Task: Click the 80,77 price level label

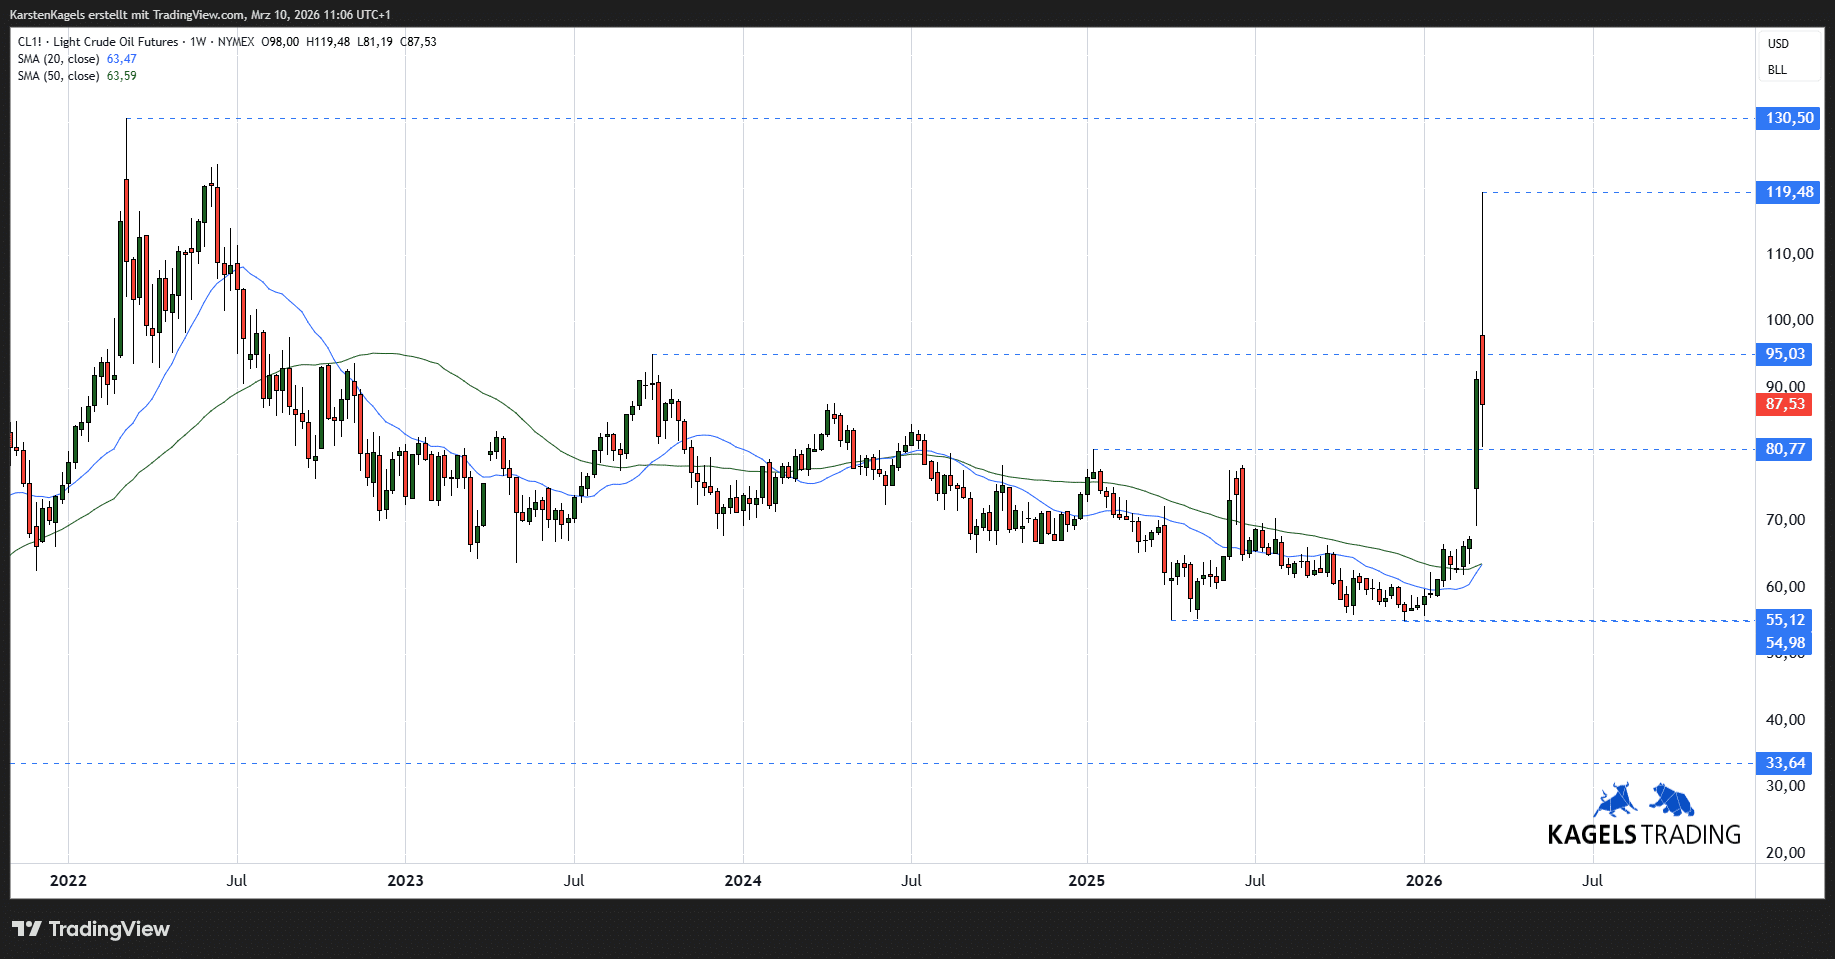Action: coord(1785,449)
